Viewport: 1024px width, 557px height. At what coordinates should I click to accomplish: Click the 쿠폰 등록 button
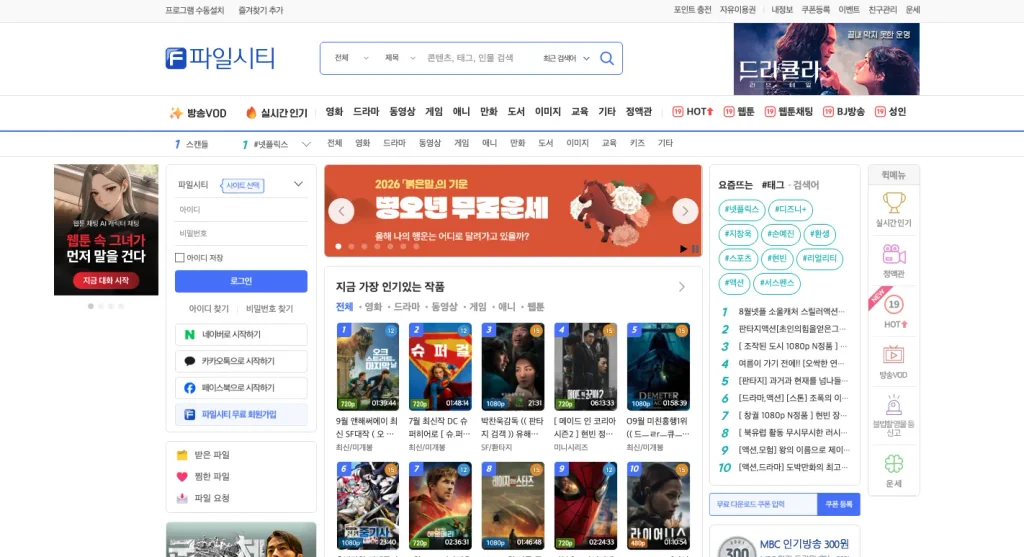(839, 504)
